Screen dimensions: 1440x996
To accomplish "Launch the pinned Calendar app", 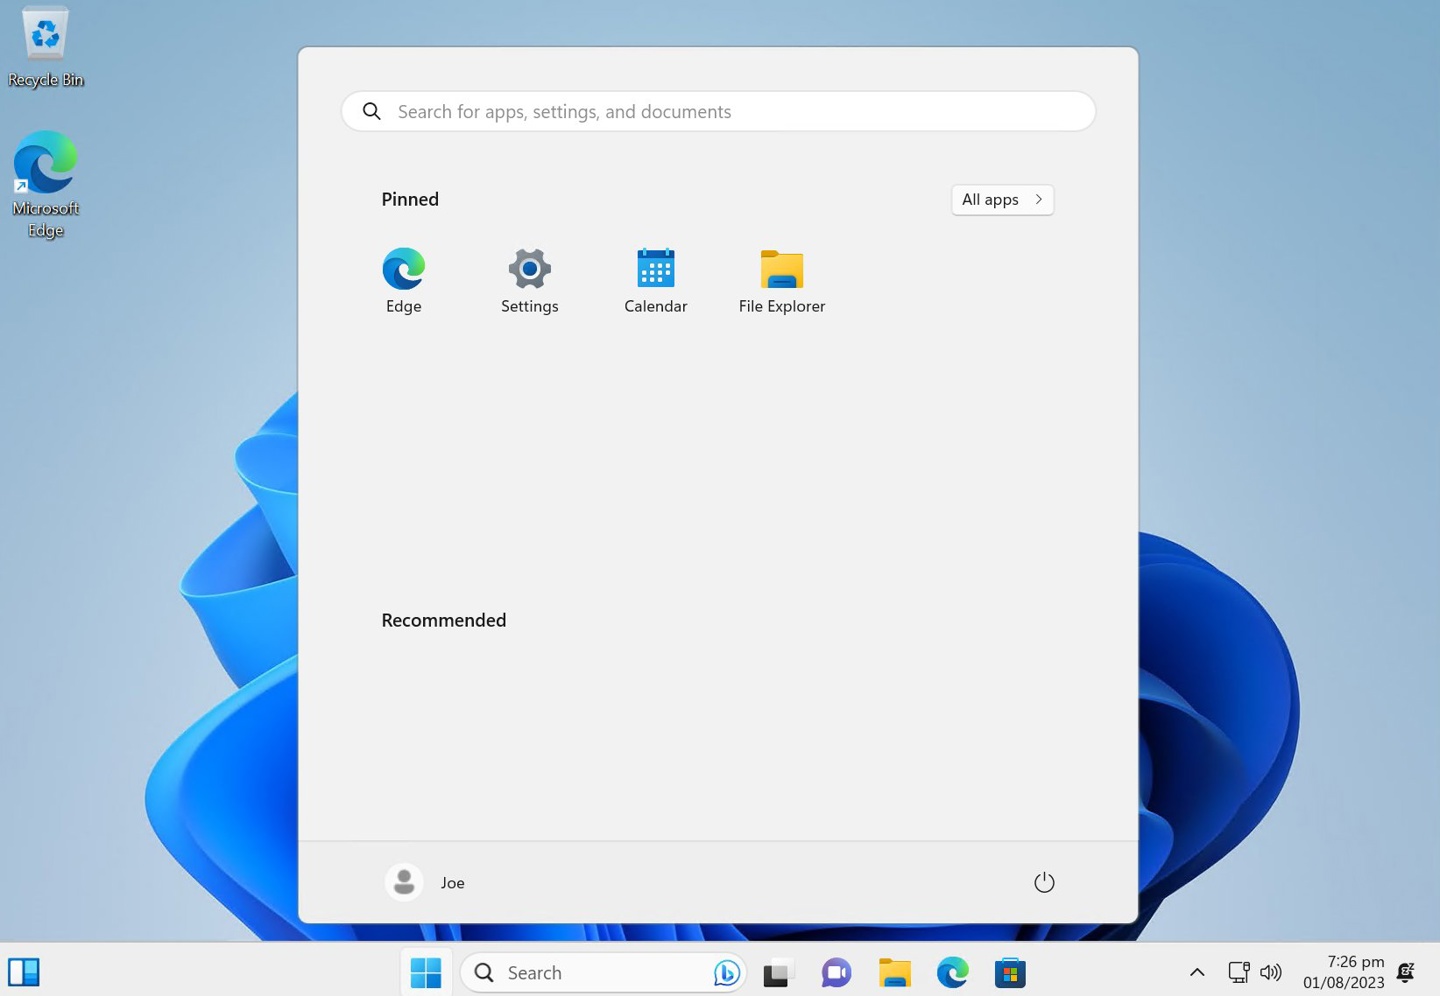I will click(x=655, y=281).
